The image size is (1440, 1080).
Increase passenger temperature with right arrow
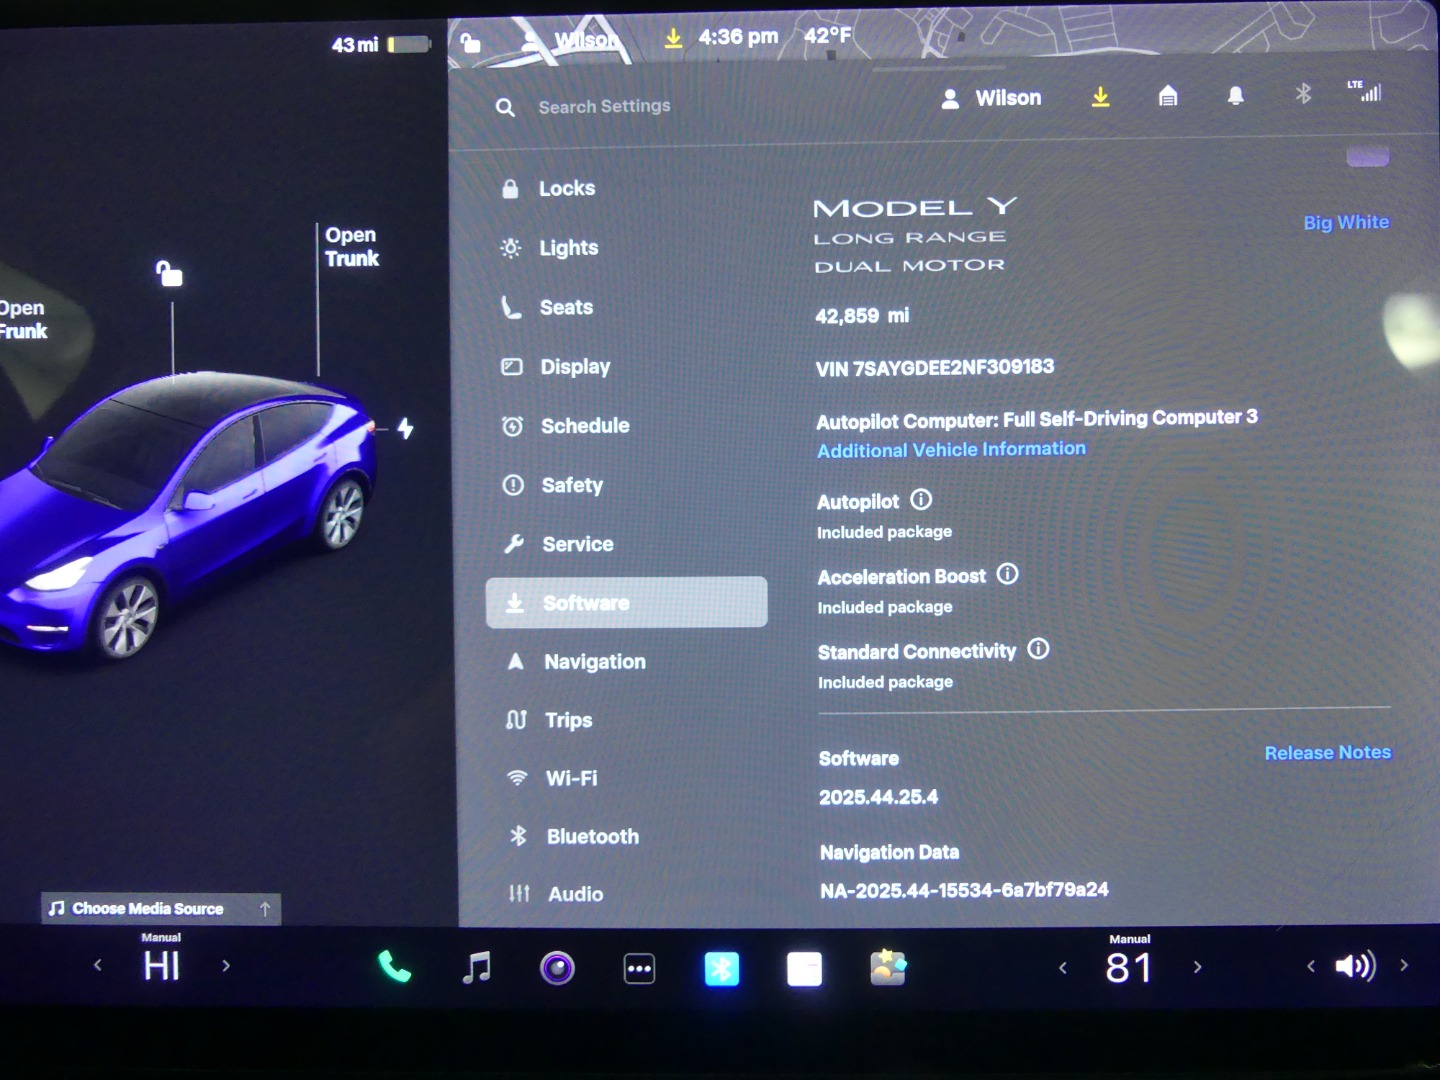click(x=1197, y=967)
